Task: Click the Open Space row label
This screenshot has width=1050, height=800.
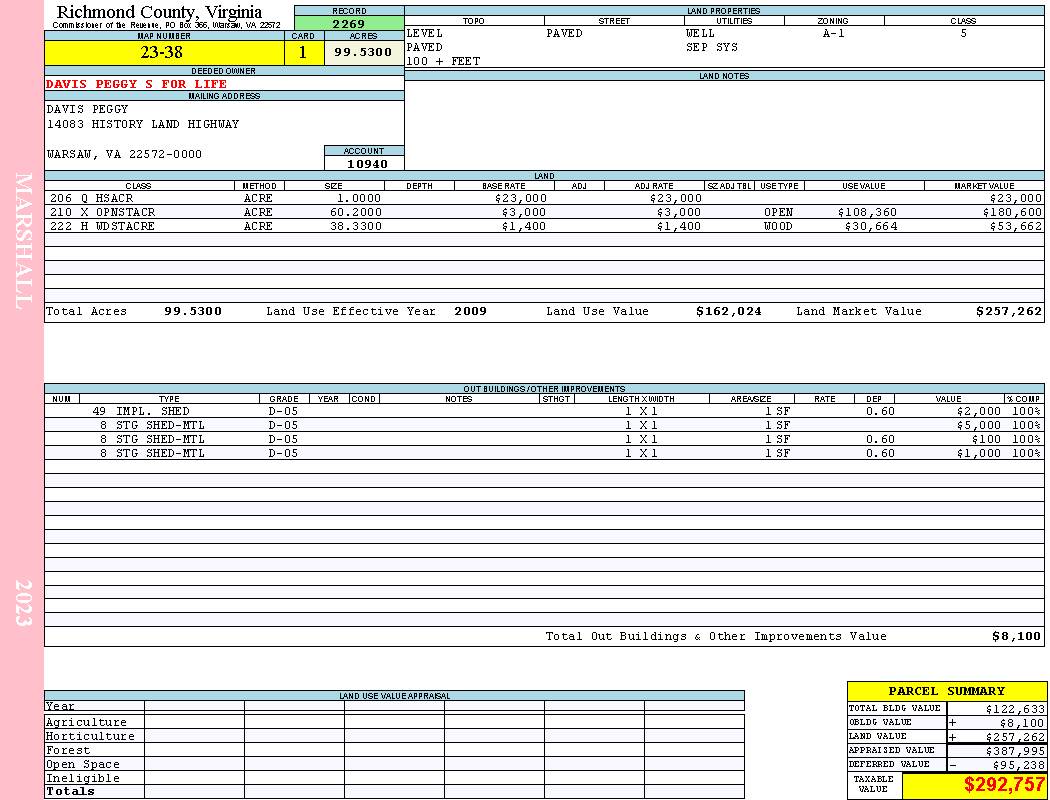Action: (82, 765)
